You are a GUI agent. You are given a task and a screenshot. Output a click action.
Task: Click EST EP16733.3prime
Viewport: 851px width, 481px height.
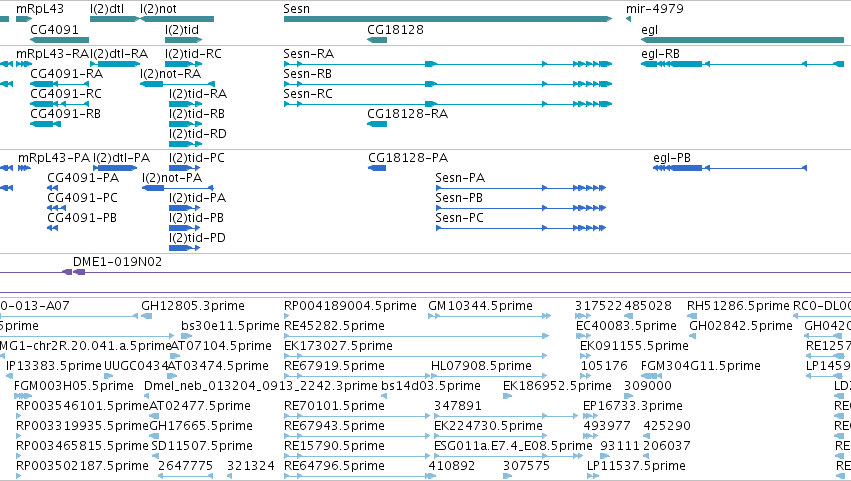633,407
